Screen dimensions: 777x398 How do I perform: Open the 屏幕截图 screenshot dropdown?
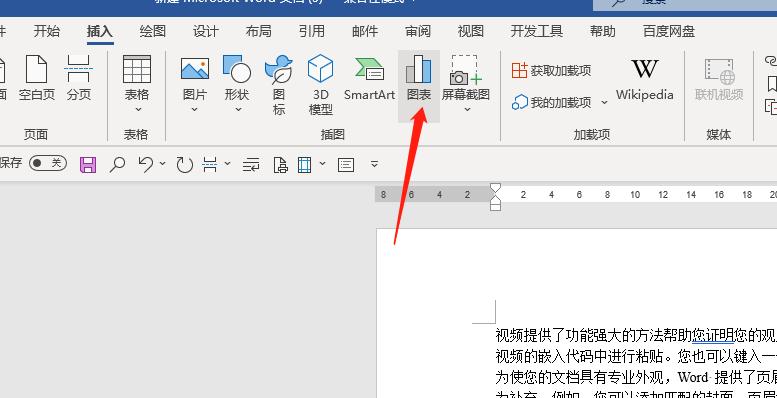tap(466, 85)
